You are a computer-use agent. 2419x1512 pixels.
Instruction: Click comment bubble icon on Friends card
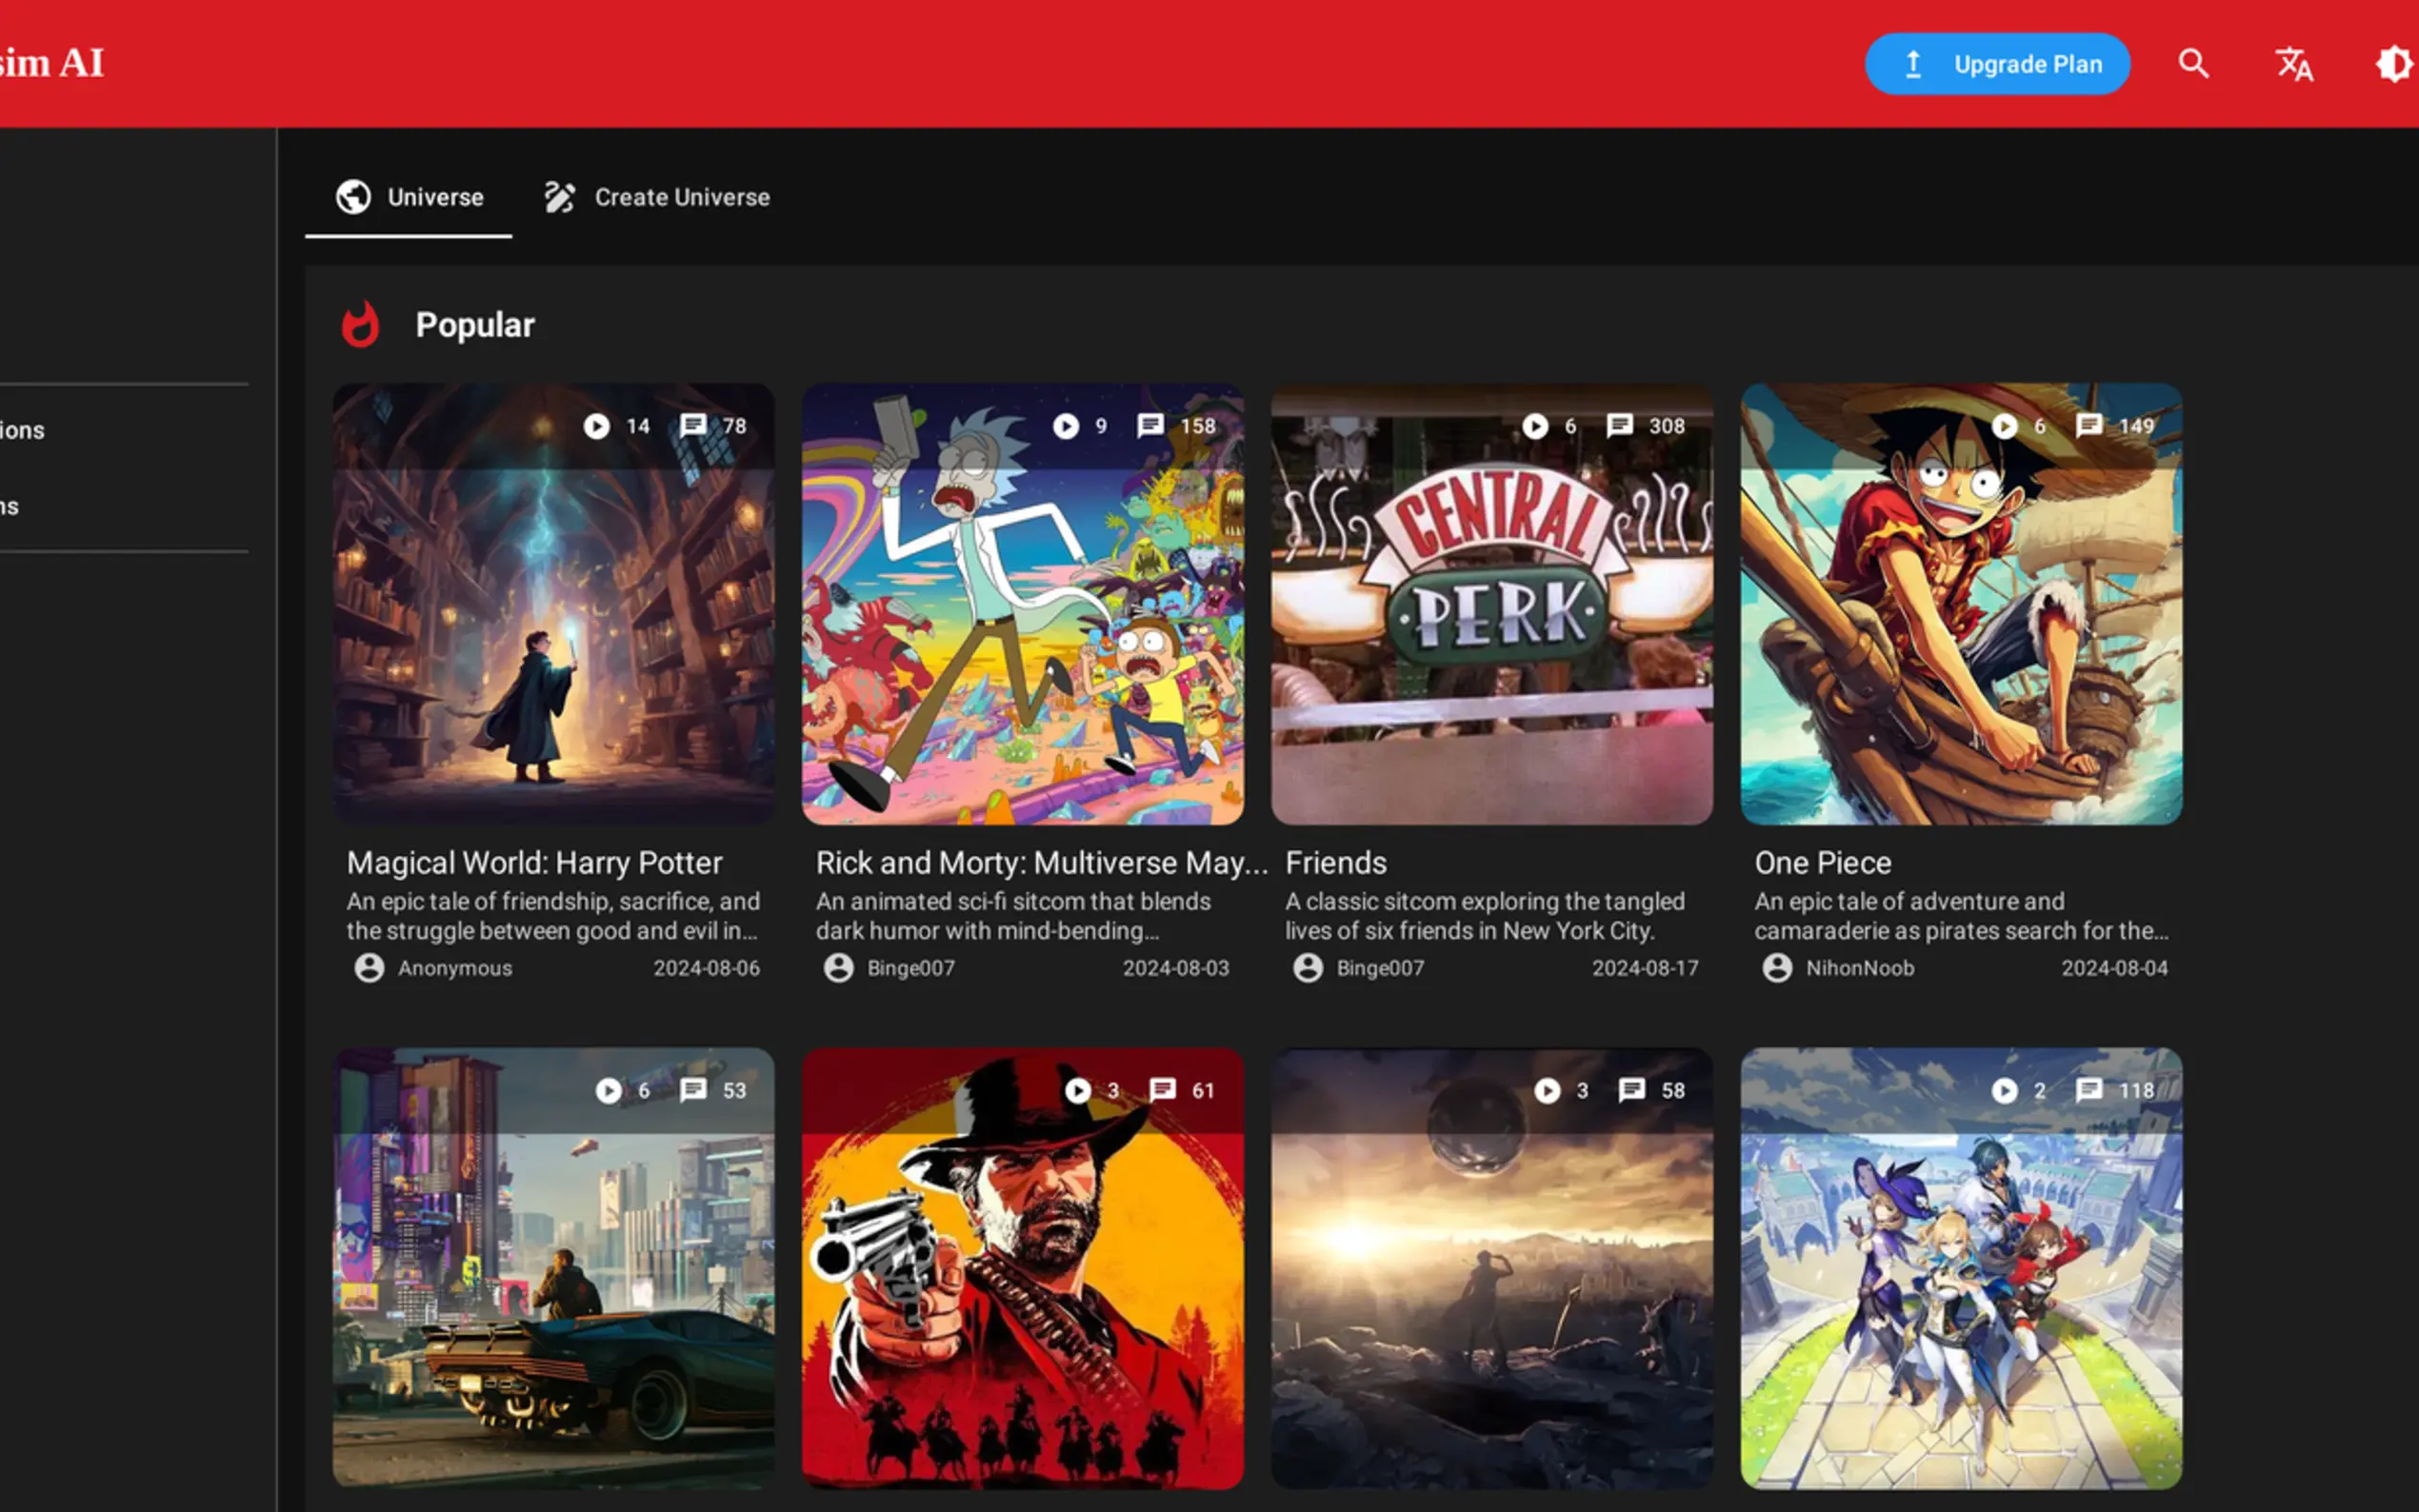(x=1619, y=426)
